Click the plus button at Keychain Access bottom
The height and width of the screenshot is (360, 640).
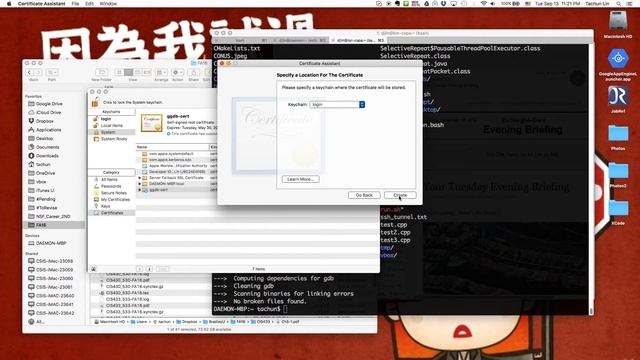139,269
